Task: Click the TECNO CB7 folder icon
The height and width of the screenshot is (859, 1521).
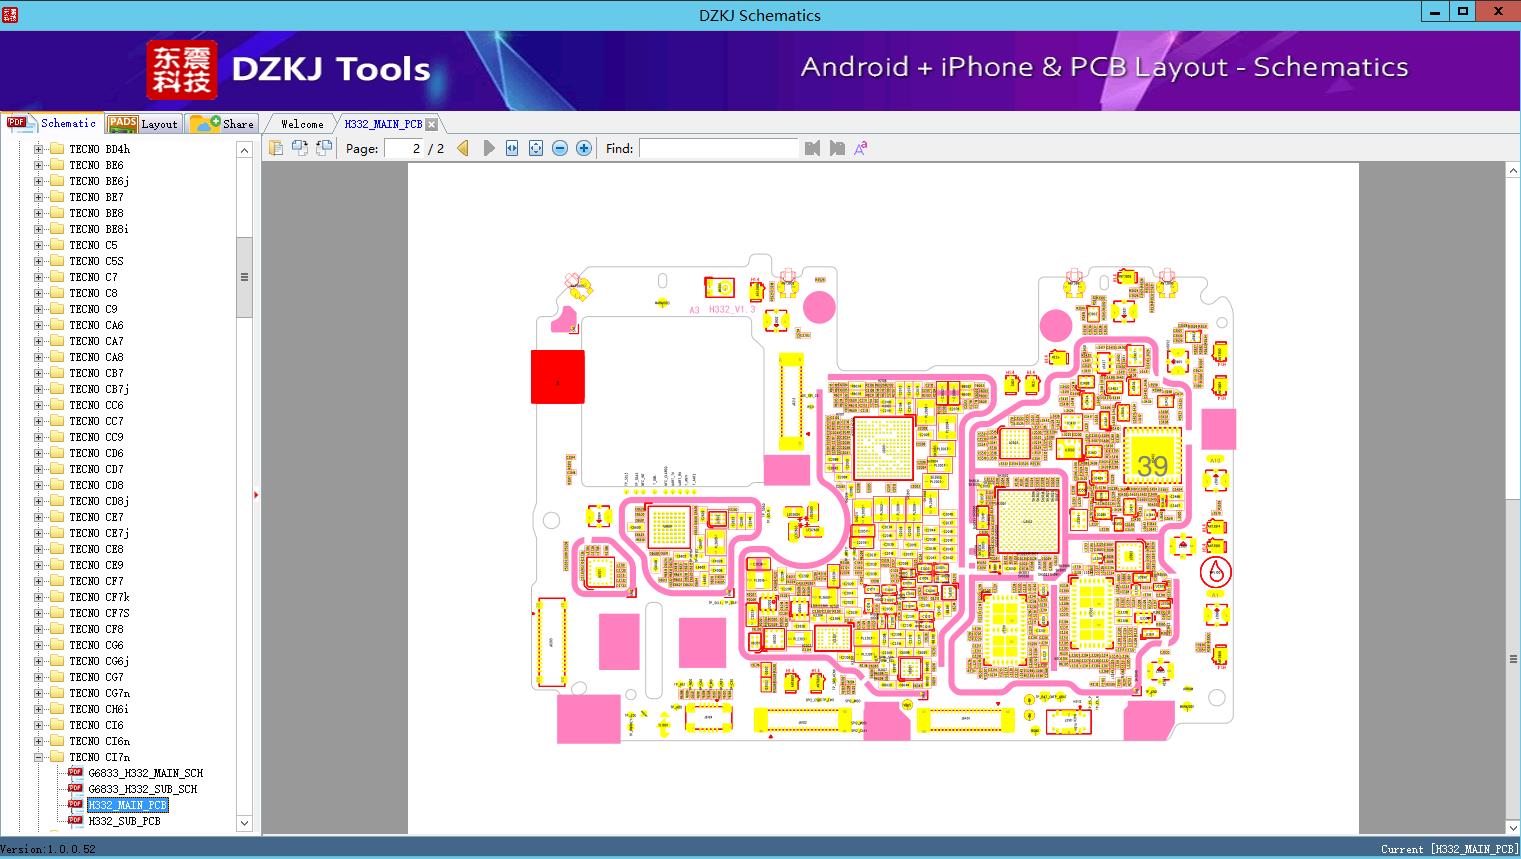Action: pos(57,373)
